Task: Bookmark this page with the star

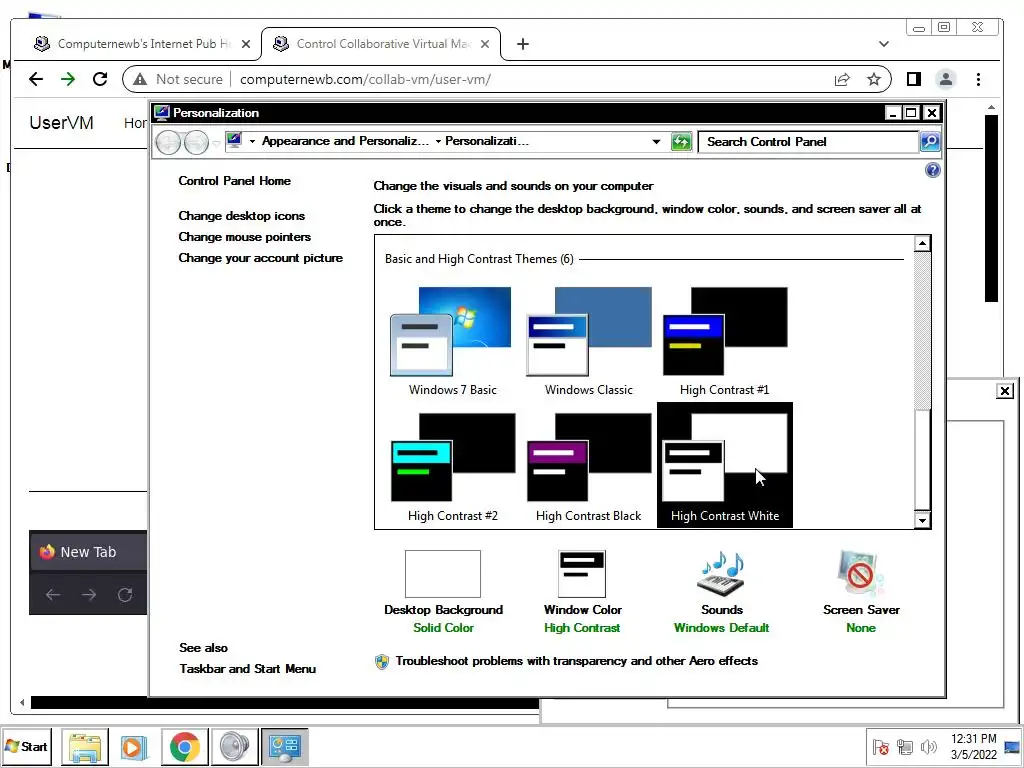Action: point(874,79)
